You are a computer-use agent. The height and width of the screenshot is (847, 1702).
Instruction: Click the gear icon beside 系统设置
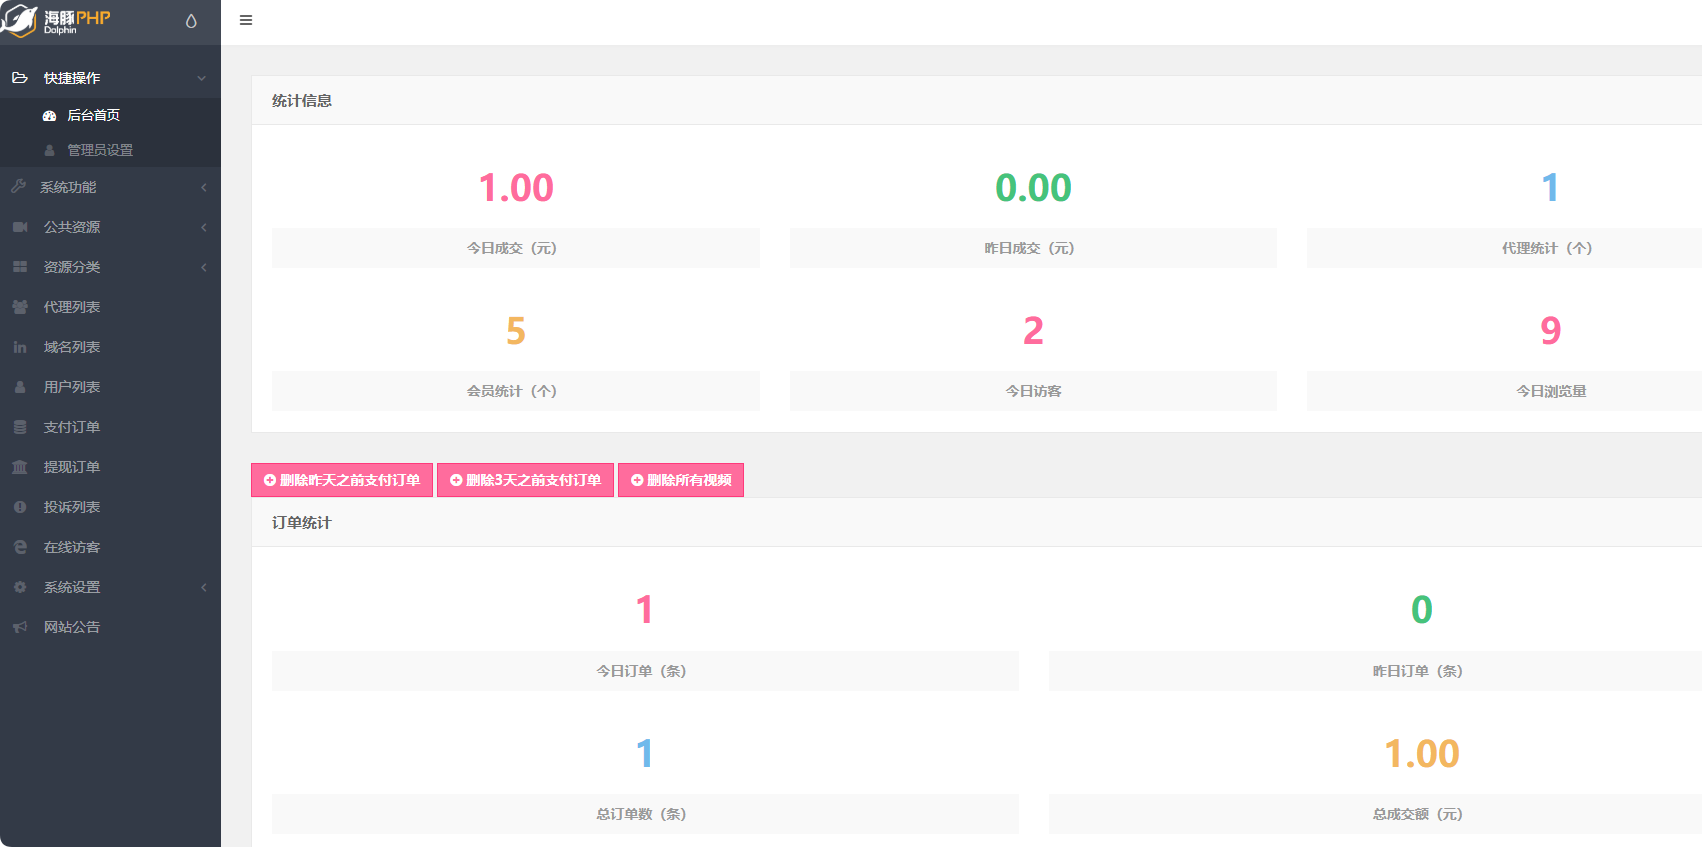click(x=20, y=587)
